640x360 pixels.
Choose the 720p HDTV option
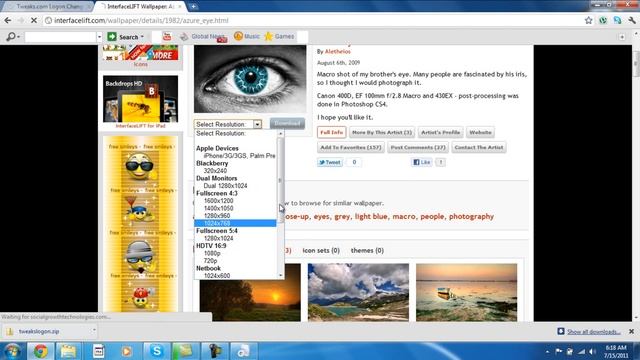(210, 261)
